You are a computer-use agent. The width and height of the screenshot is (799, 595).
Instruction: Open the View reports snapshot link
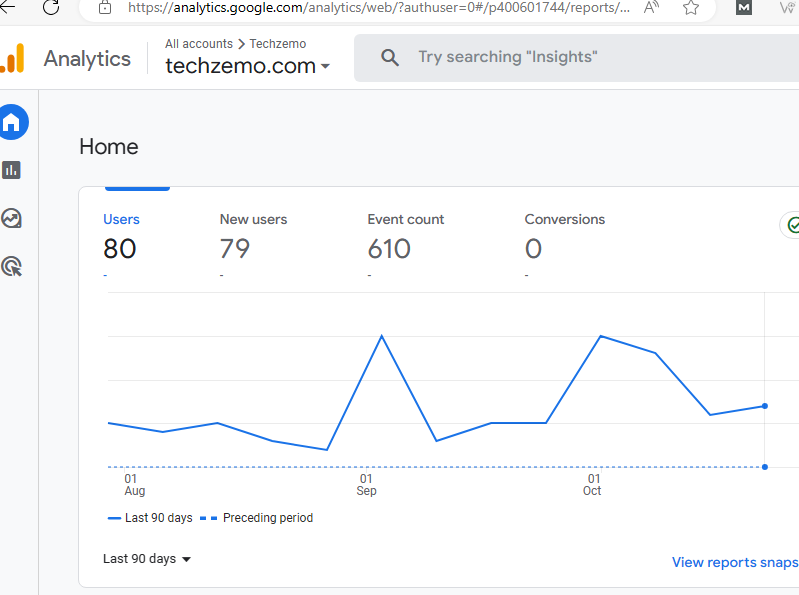(735, 562)
